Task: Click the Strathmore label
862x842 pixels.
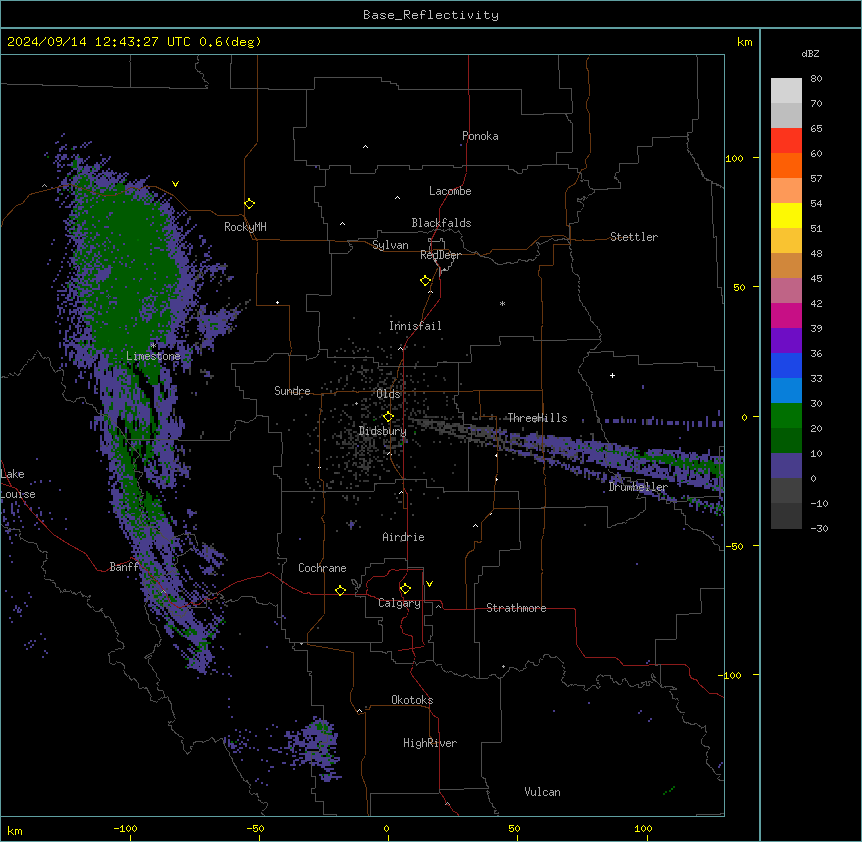Action: (516, 608)
